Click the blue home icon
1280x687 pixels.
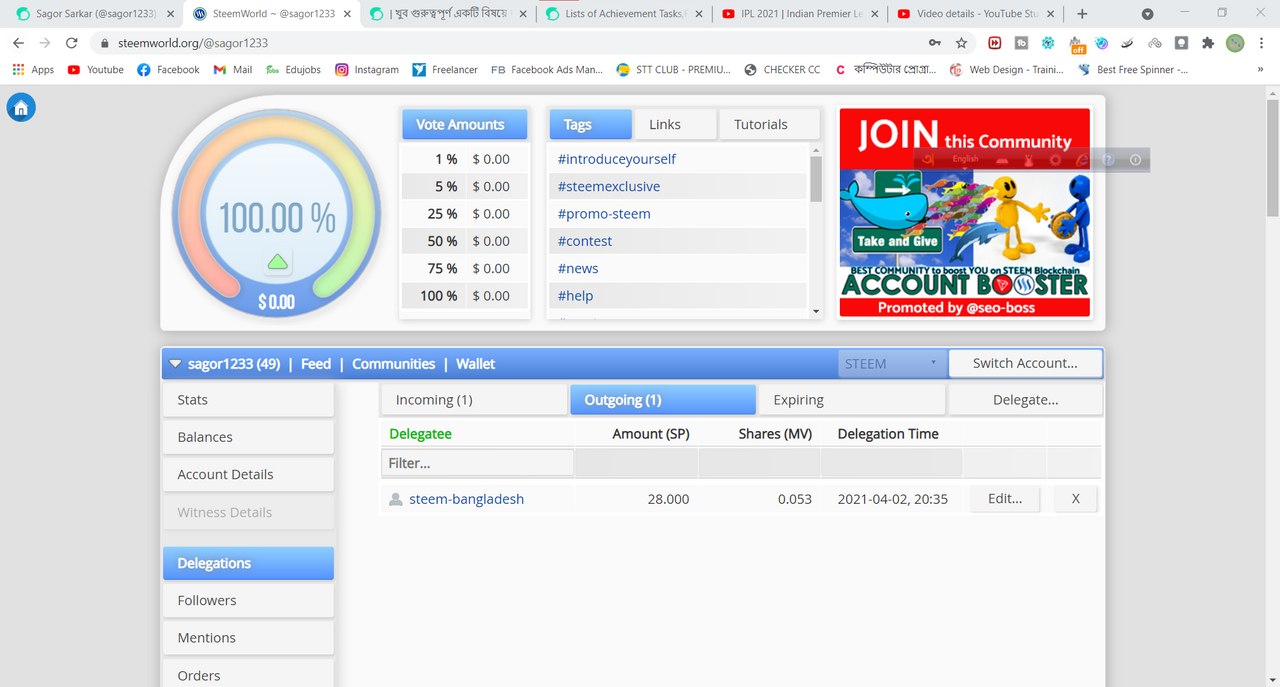click(21, 109)
